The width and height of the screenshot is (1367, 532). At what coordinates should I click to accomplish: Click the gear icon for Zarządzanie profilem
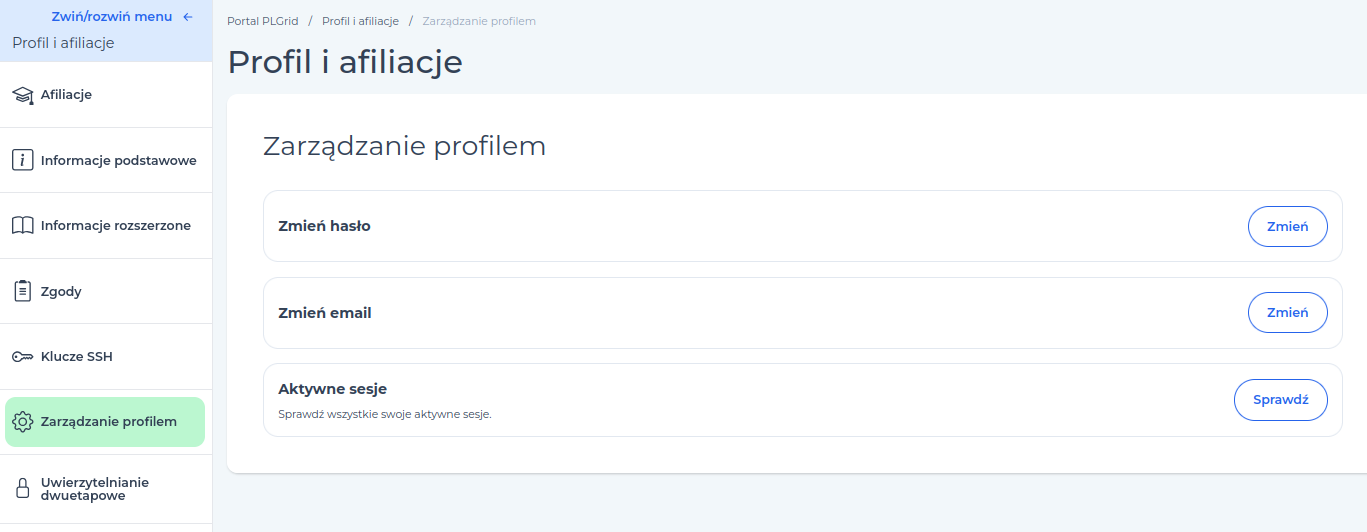22,422
